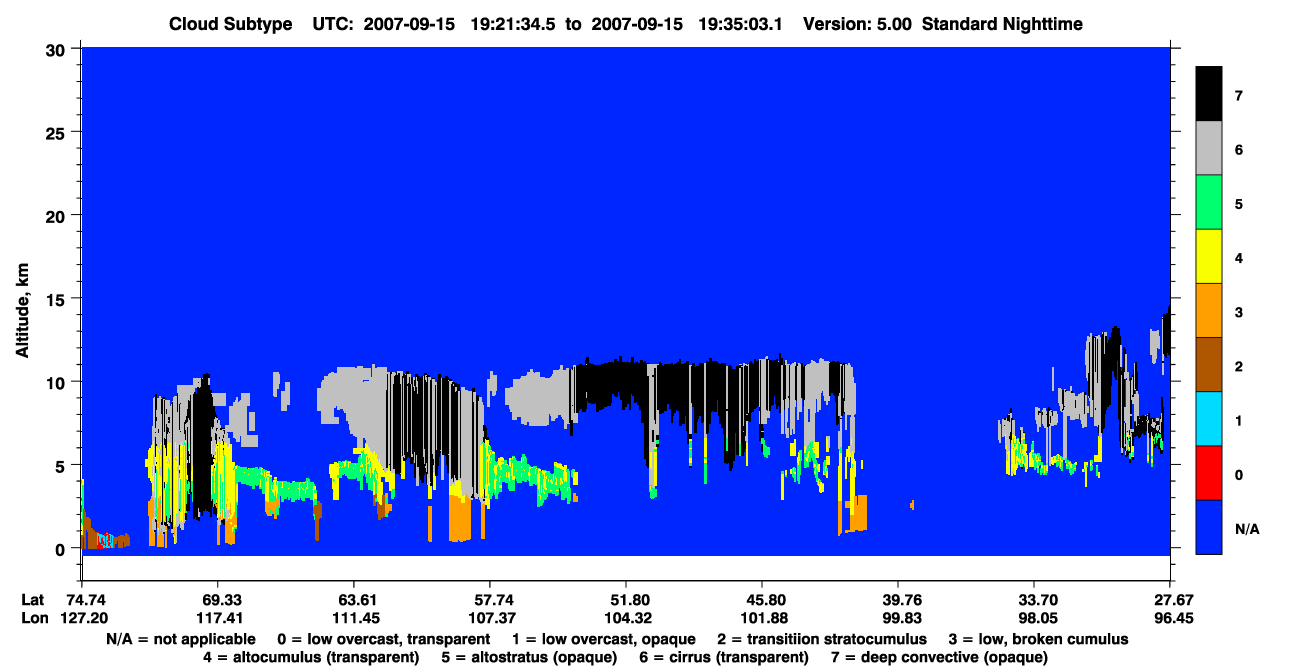Click the 'Lat' row label

[31, 601]
